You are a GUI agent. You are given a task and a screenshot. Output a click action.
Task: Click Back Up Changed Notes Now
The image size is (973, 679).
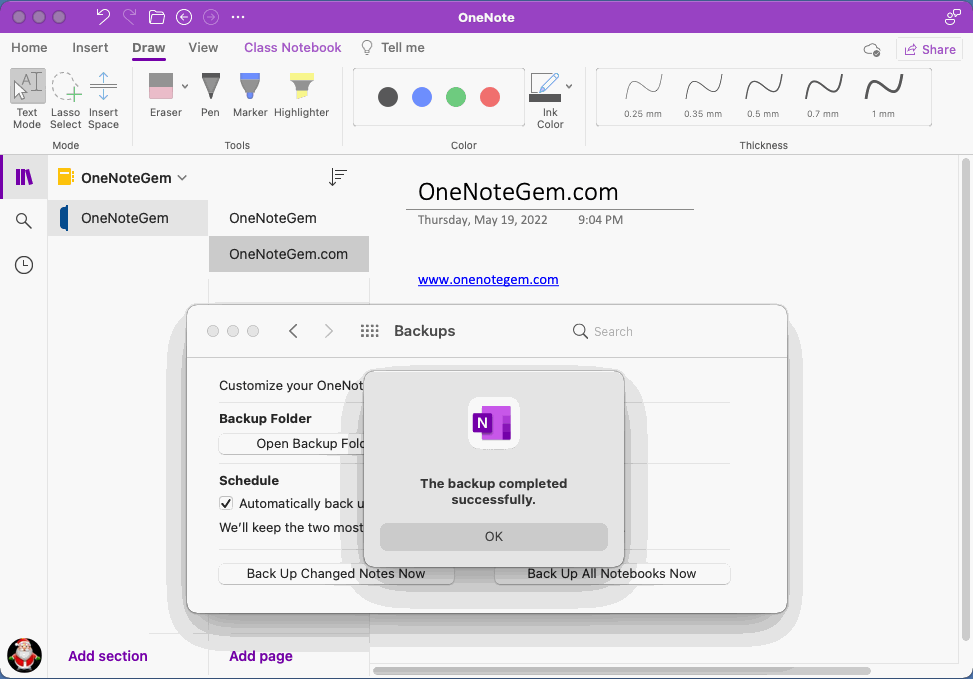[336, 573]
